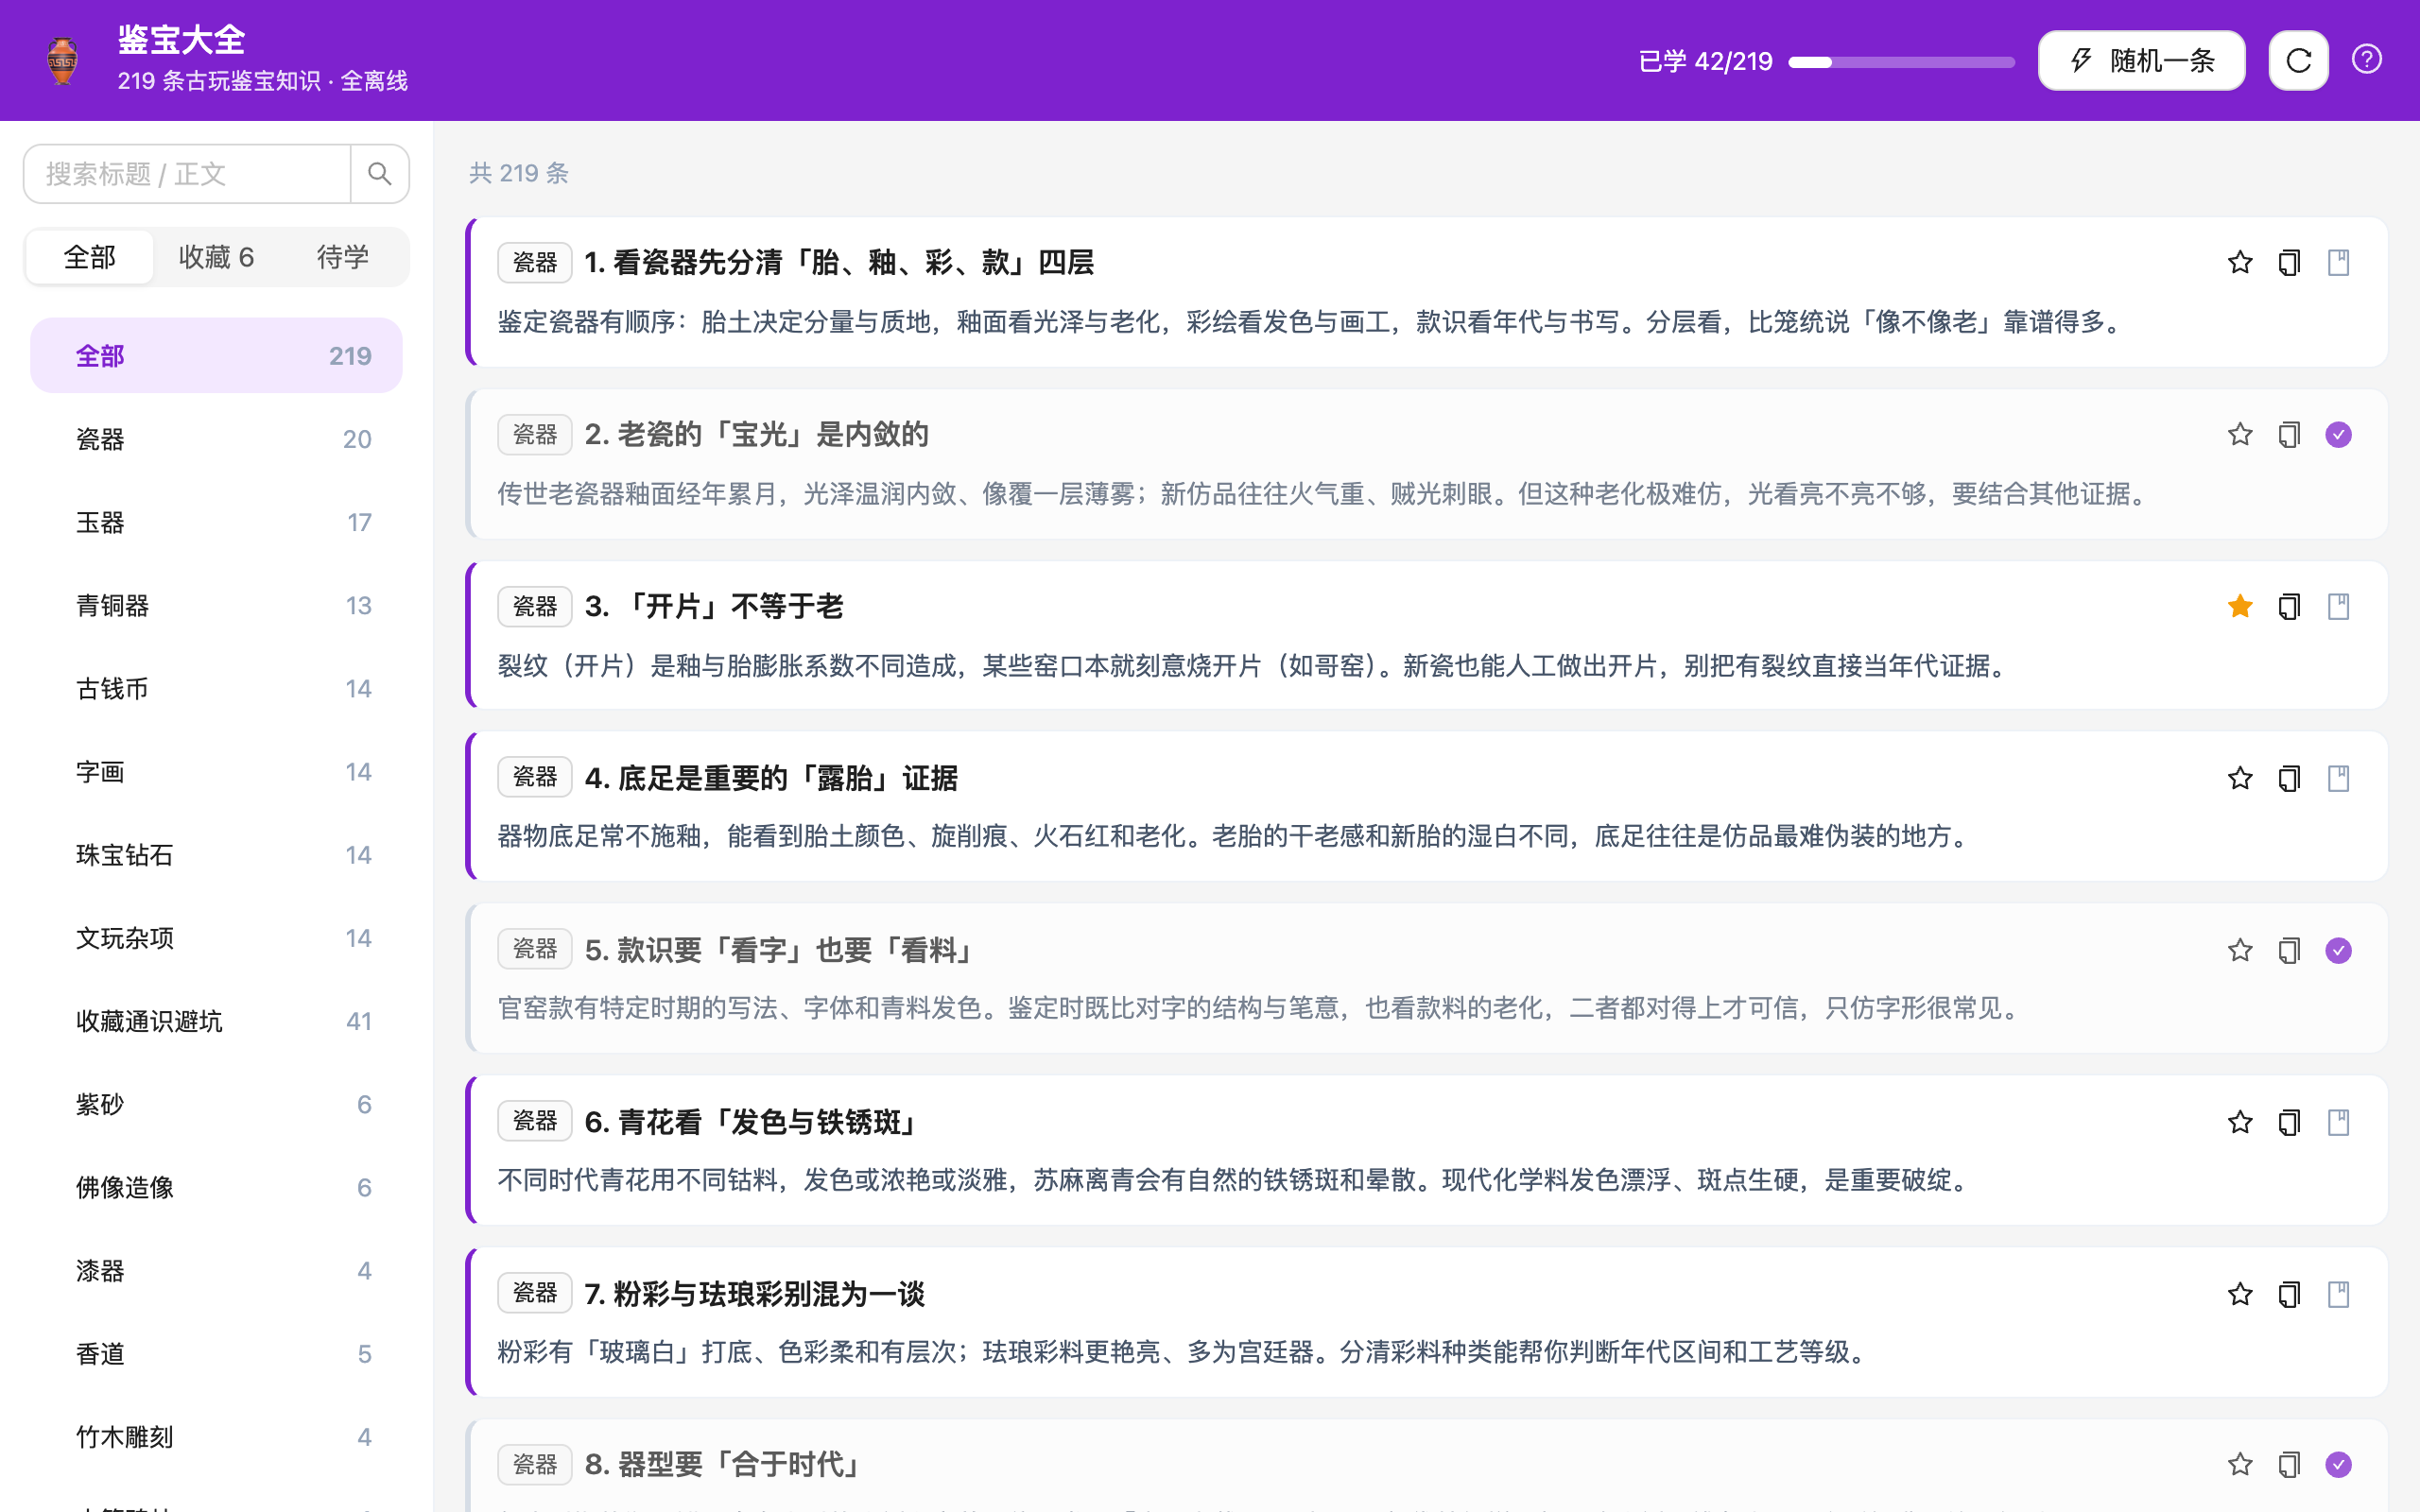Copy entry 4 底足 entry text

(x=2289, y=779)
